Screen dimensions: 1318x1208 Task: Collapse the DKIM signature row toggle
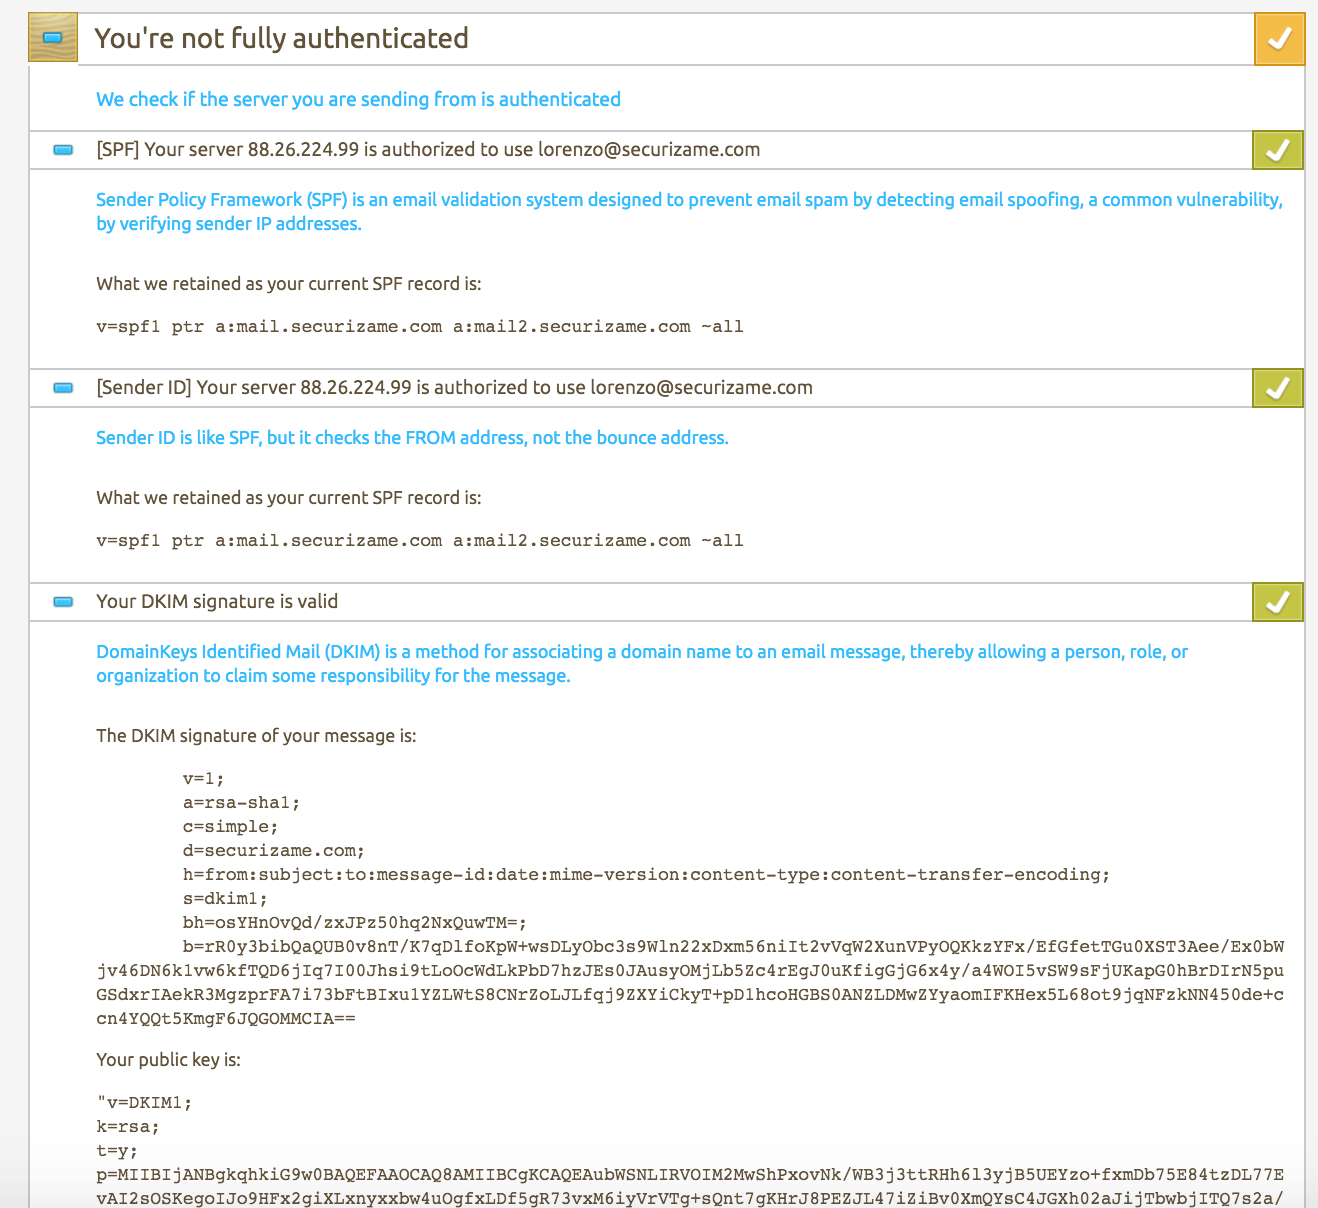tap(63, 602)
